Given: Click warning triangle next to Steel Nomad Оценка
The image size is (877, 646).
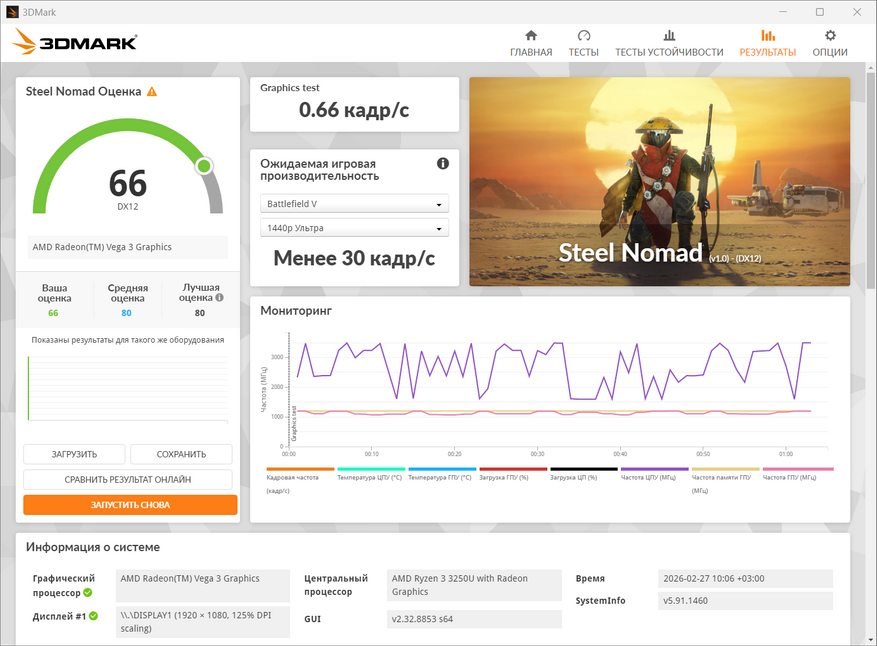Looking at the screenshot, I should [x=152, y=92].
